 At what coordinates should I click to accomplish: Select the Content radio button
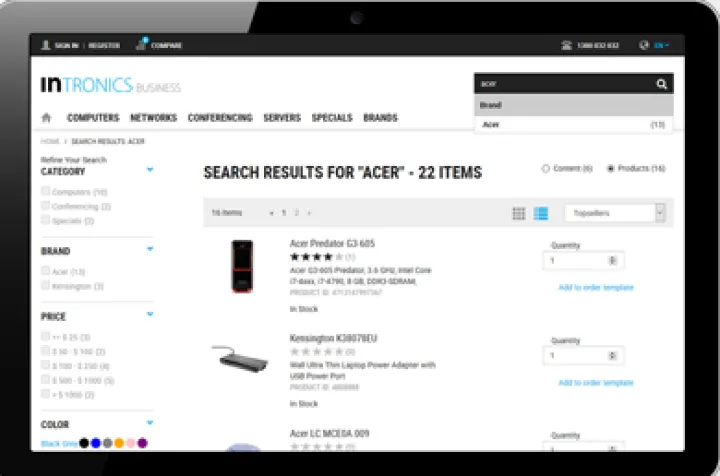(546, 168)
